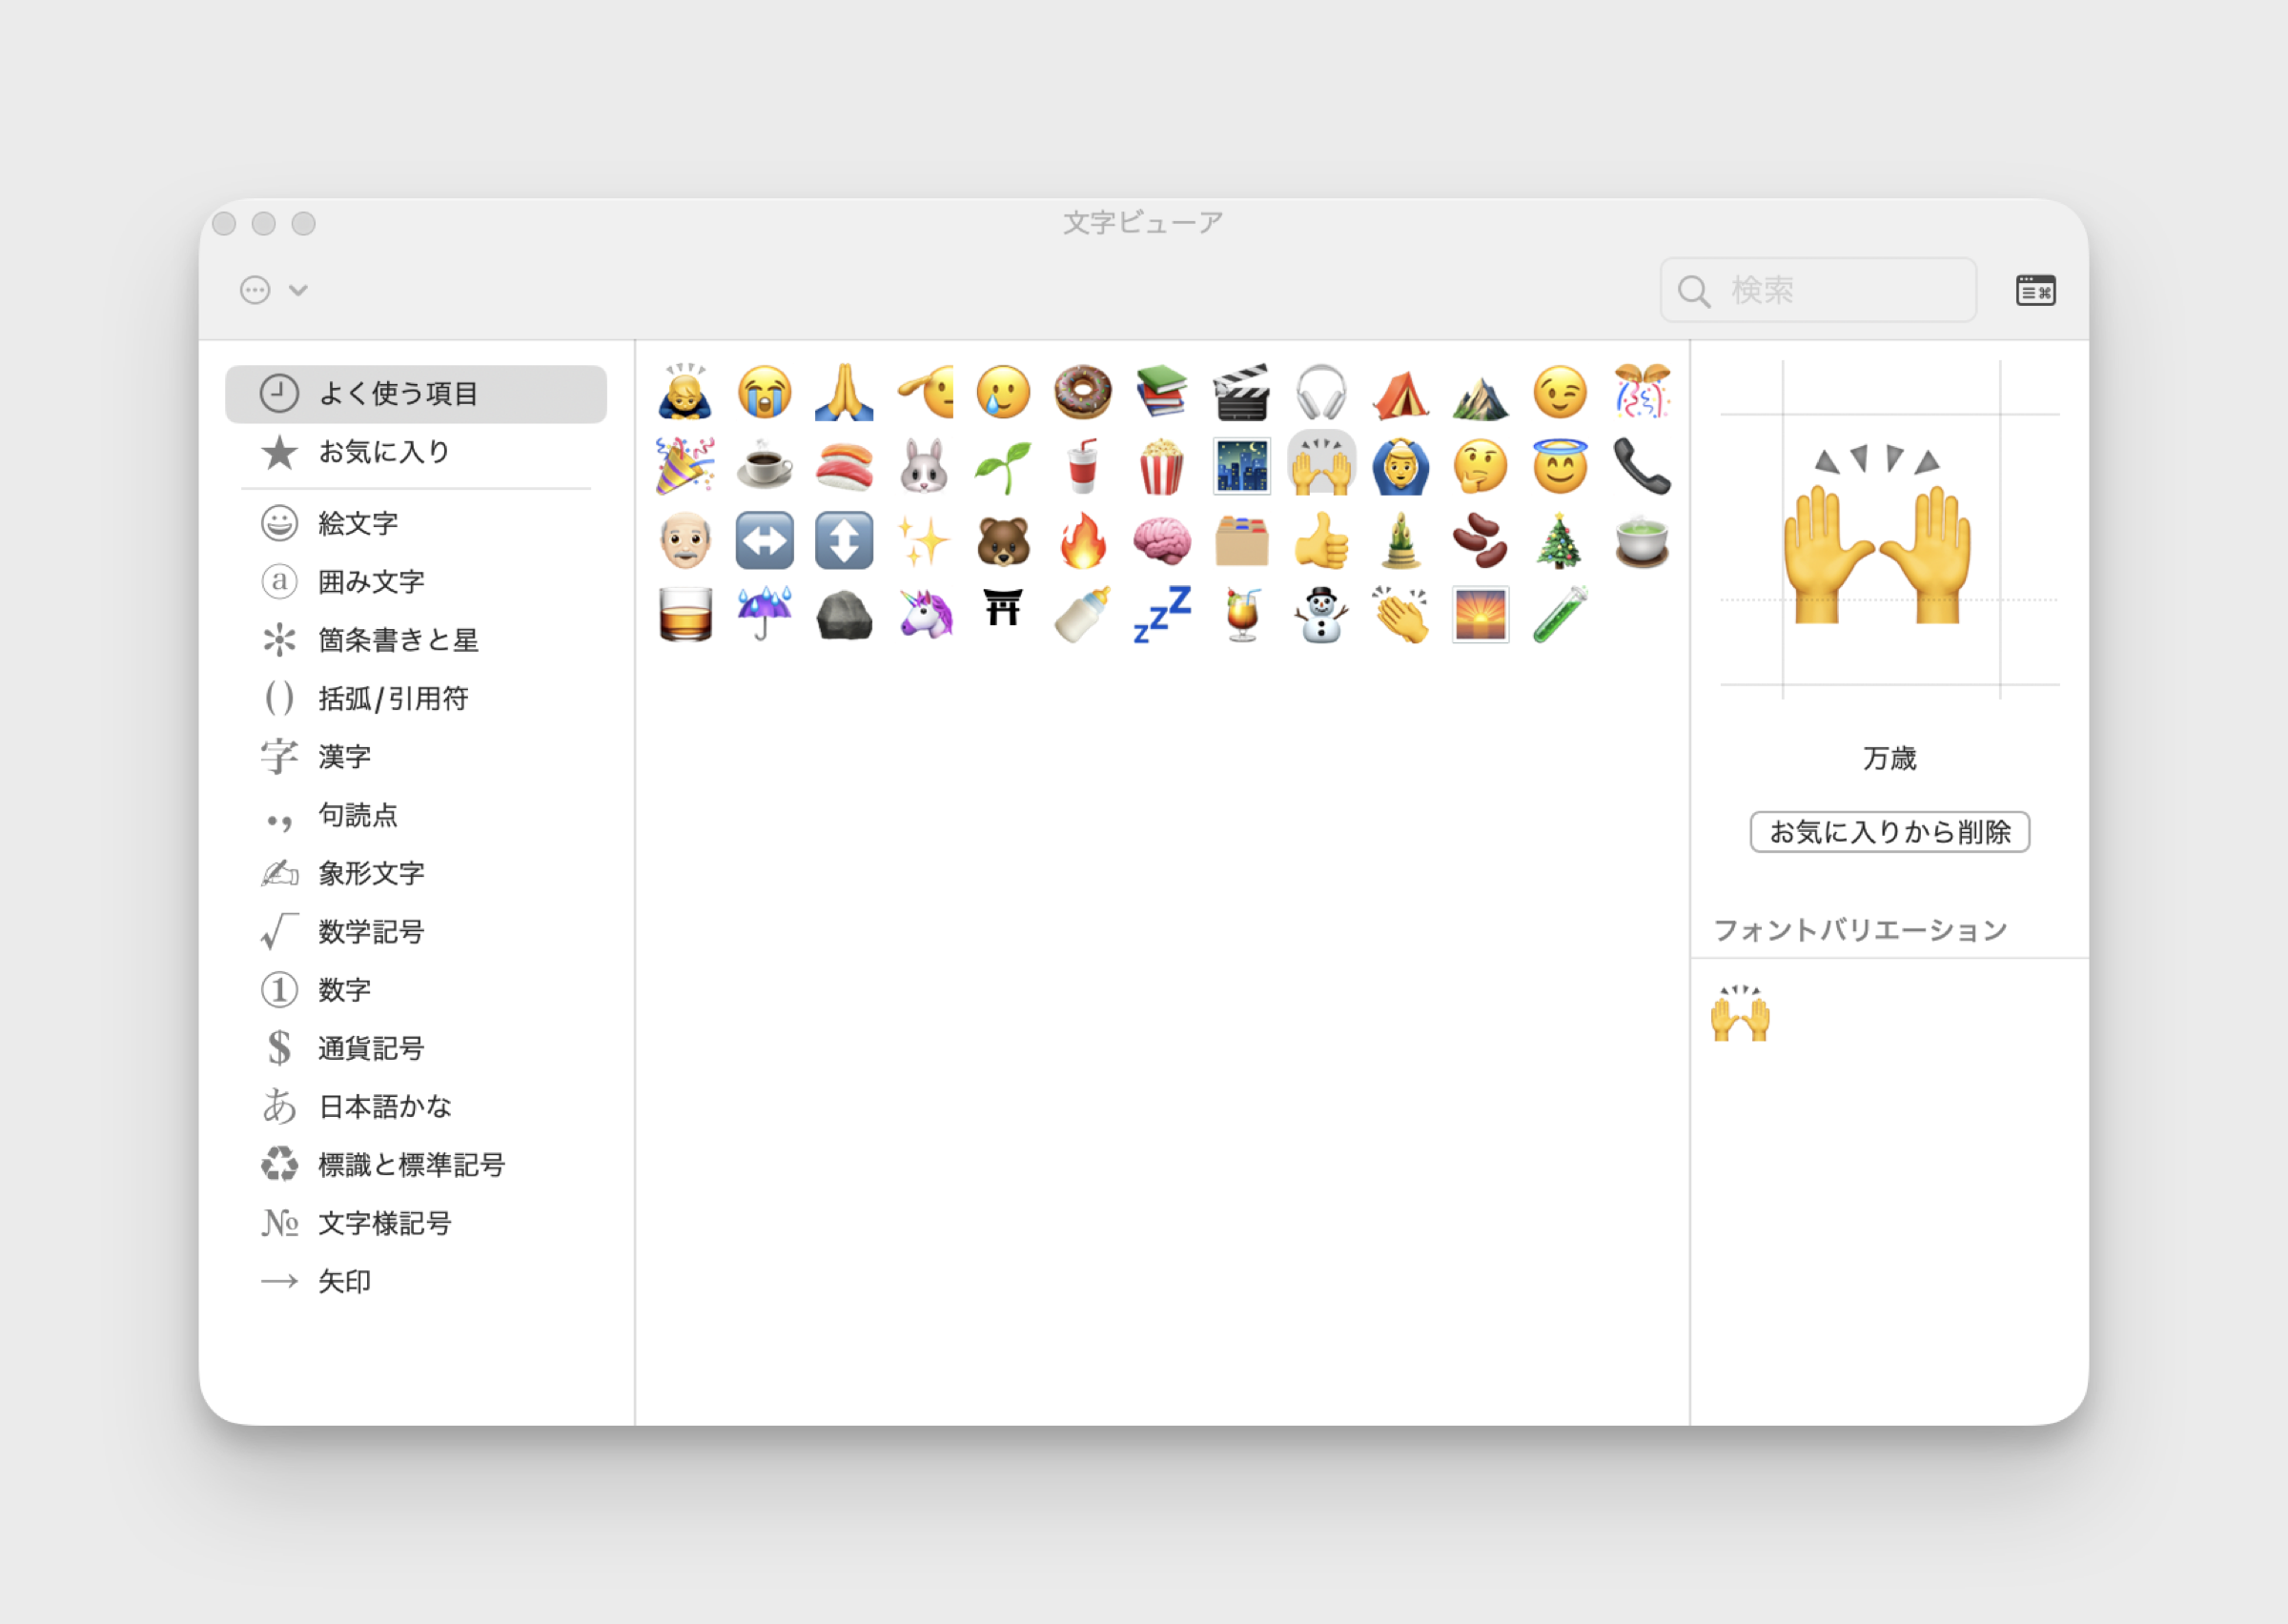Select 通貨記号 category in sidebar
This screenshot has width=2288, height=1624.
[x=371, y=1049]
